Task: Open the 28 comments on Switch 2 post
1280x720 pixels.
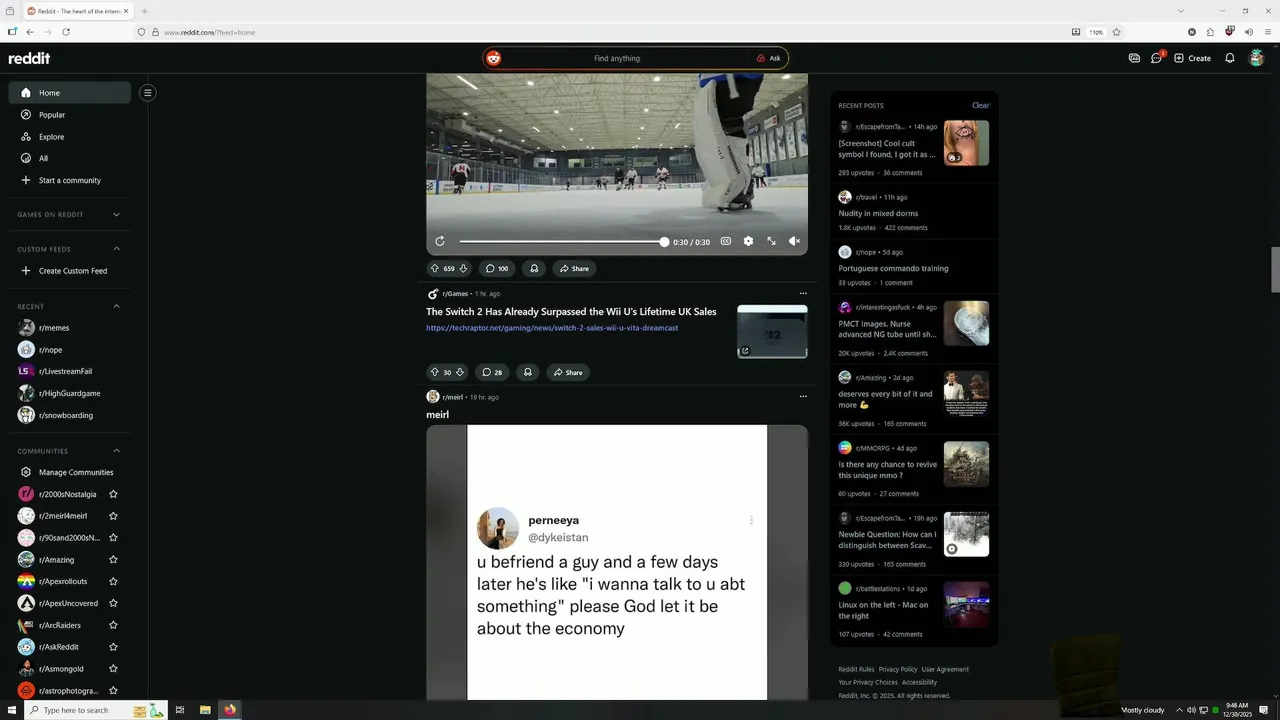Action: pos(492,372)
